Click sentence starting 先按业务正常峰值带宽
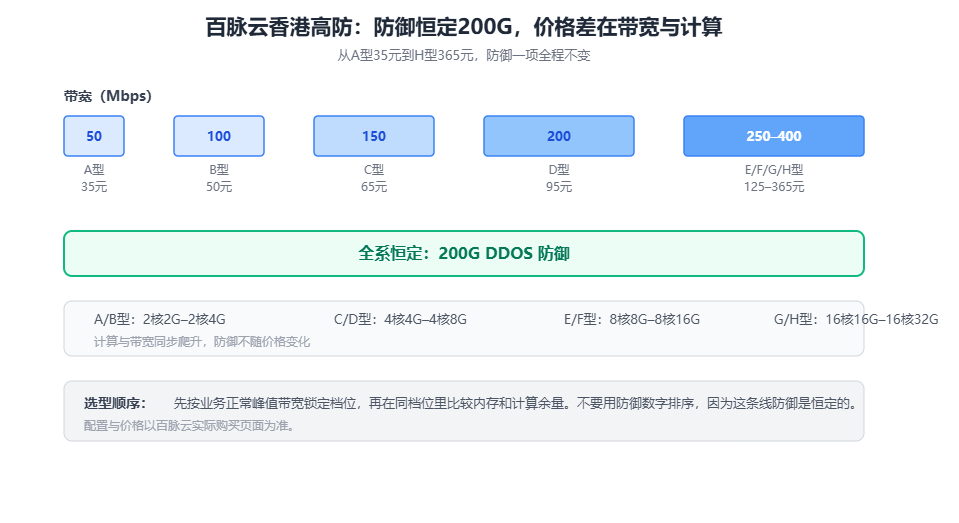Viewport: 959px width, 523px height. coord(516,403)
